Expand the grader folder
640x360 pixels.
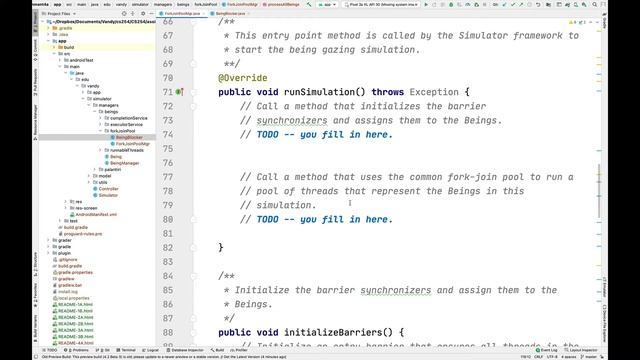coord(49,240)
